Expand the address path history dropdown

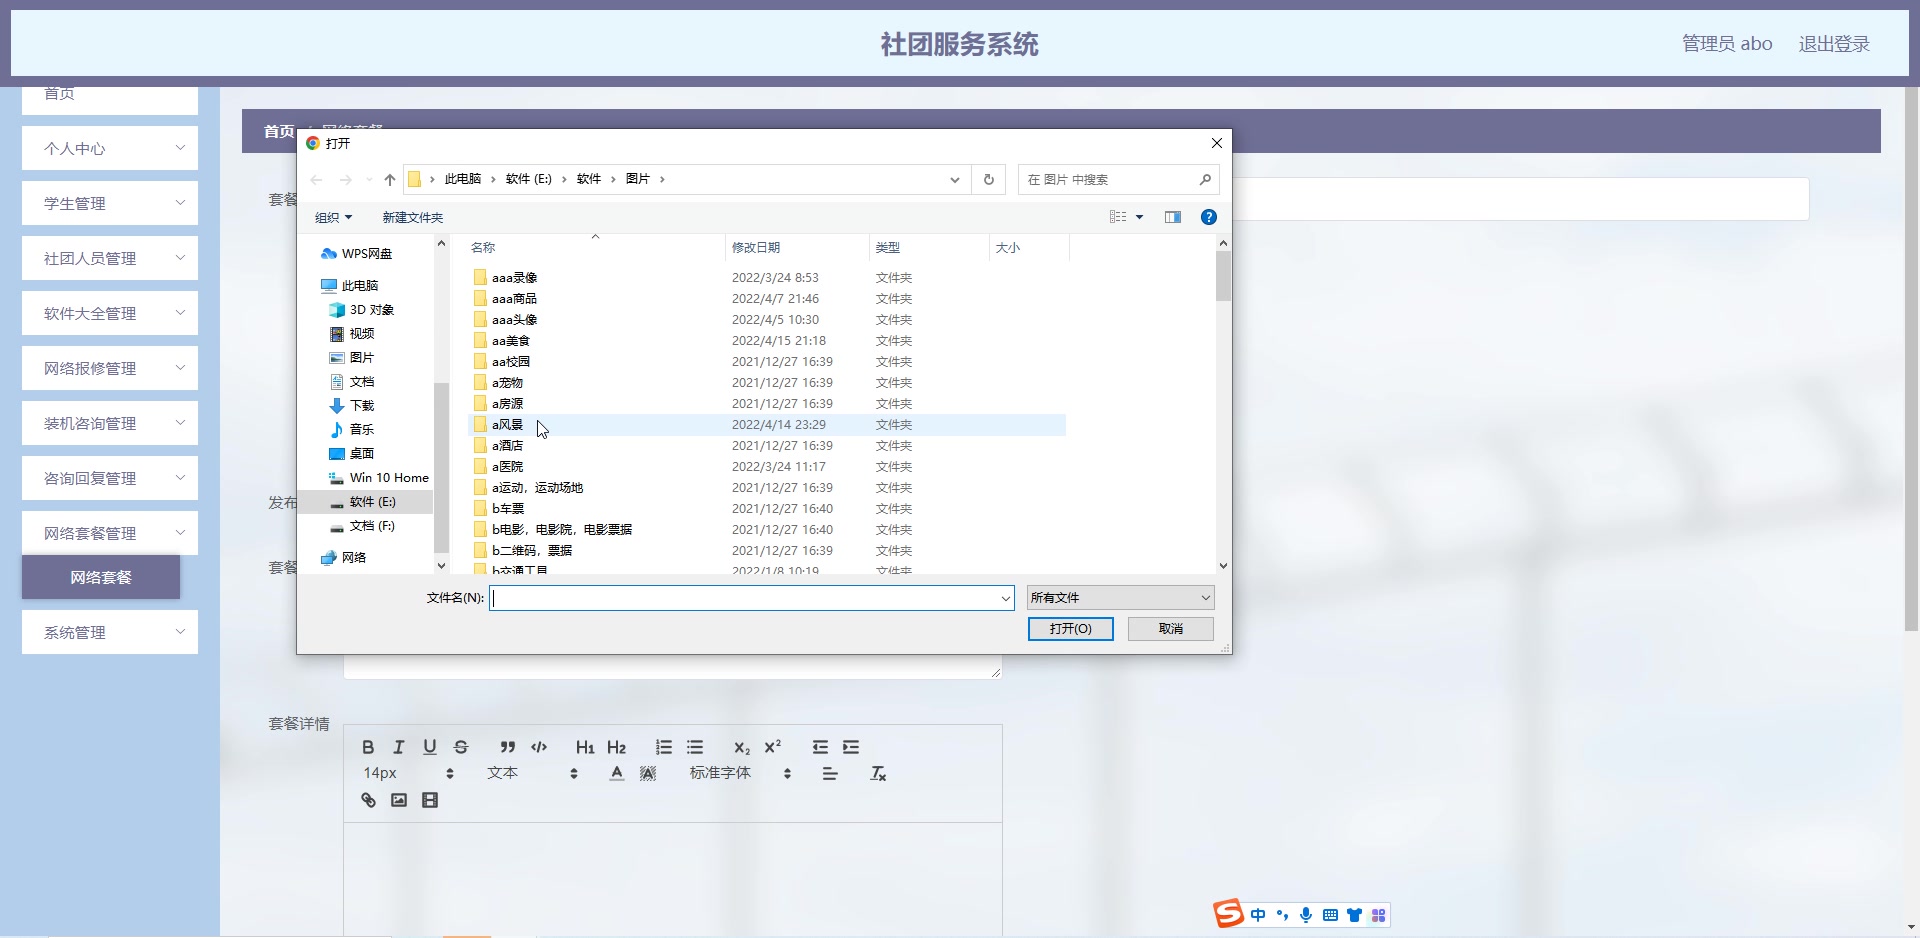[x=955, y=180]
